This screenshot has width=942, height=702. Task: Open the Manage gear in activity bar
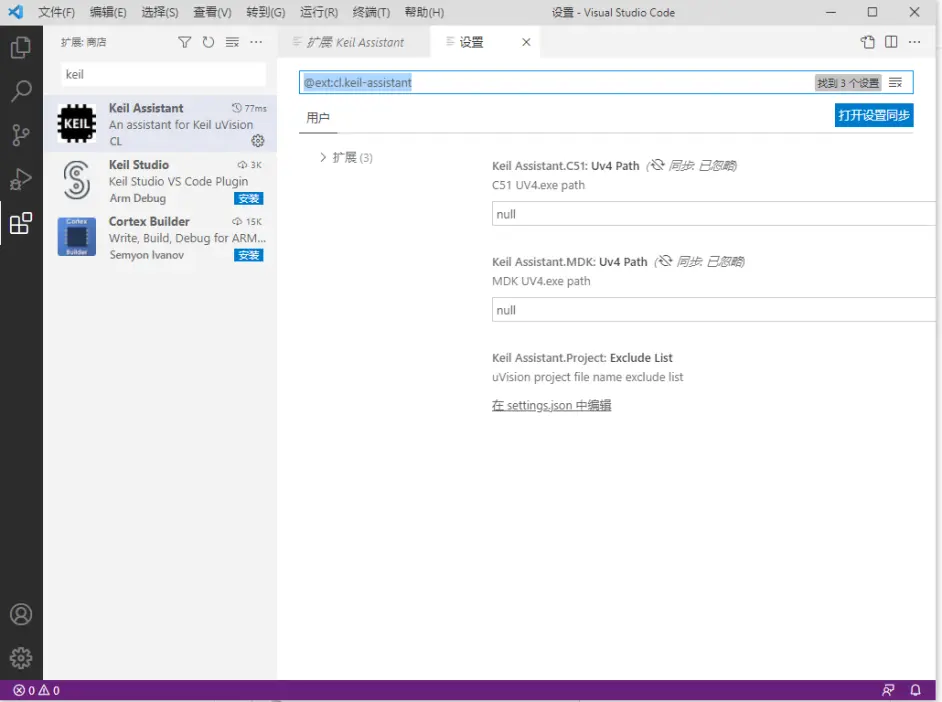coord(21,658)
